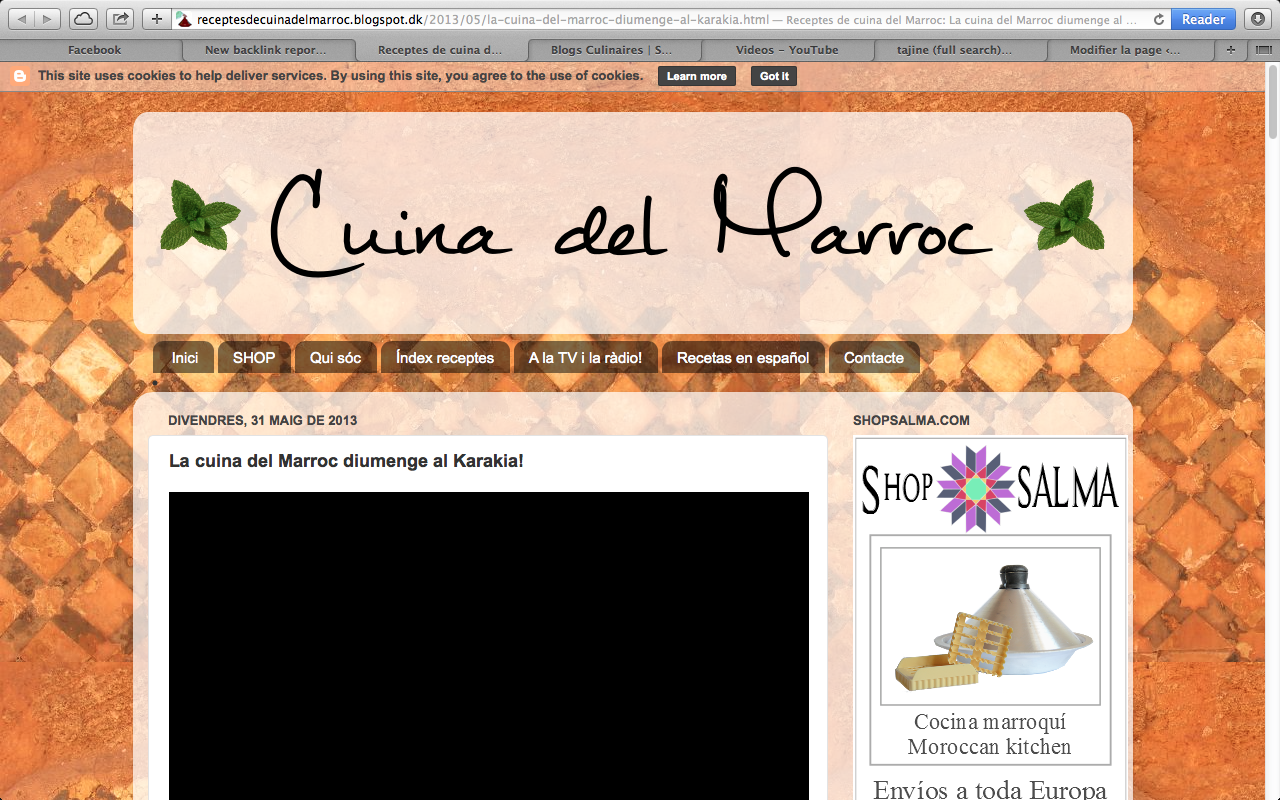Open Recetas en español page
This screenshot has width=1280, height=800.
tap(743, 357)
